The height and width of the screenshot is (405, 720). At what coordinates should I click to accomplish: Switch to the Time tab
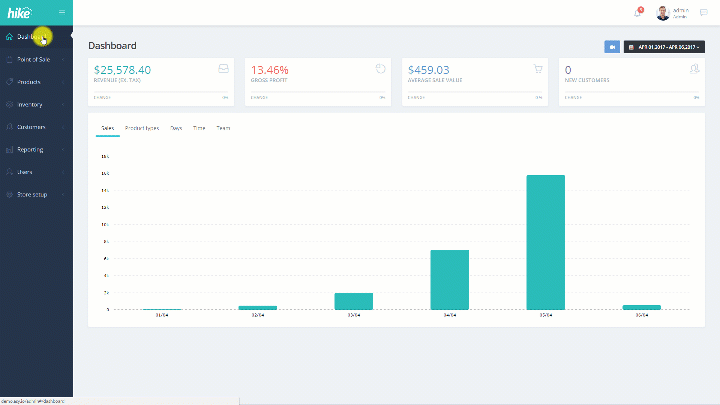(x=199, y=128)
